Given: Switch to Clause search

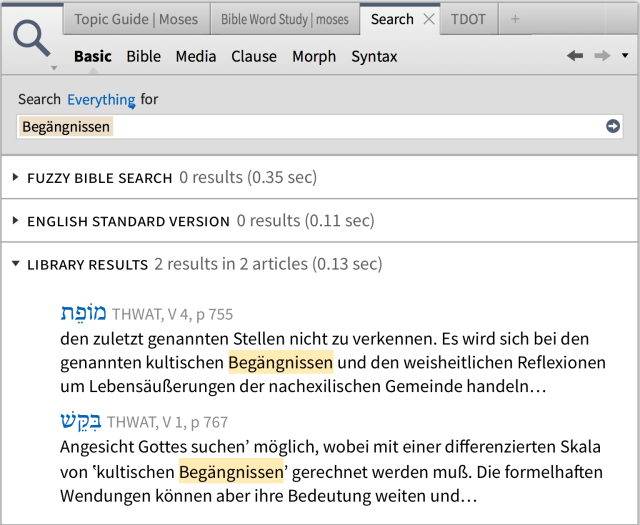Looking at the screenshot, I should pos(254,56).
